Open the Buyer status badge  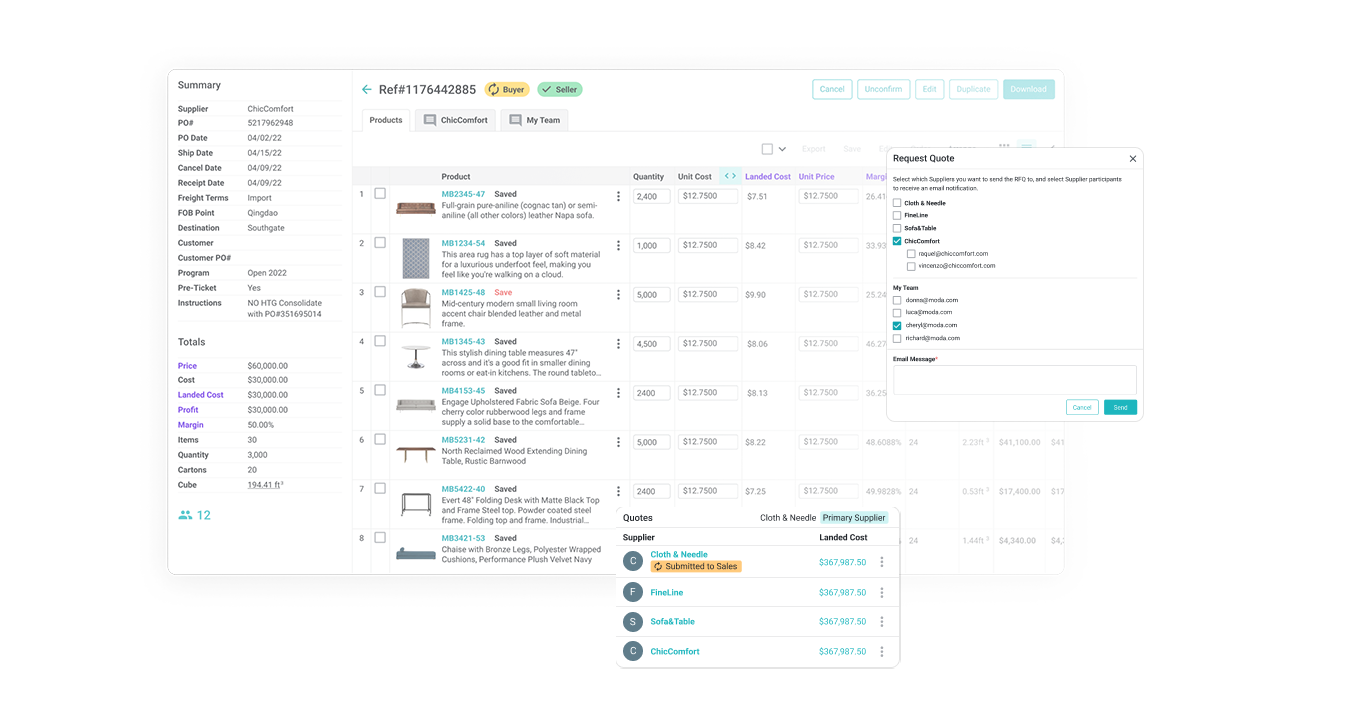[x=507, y=90]
